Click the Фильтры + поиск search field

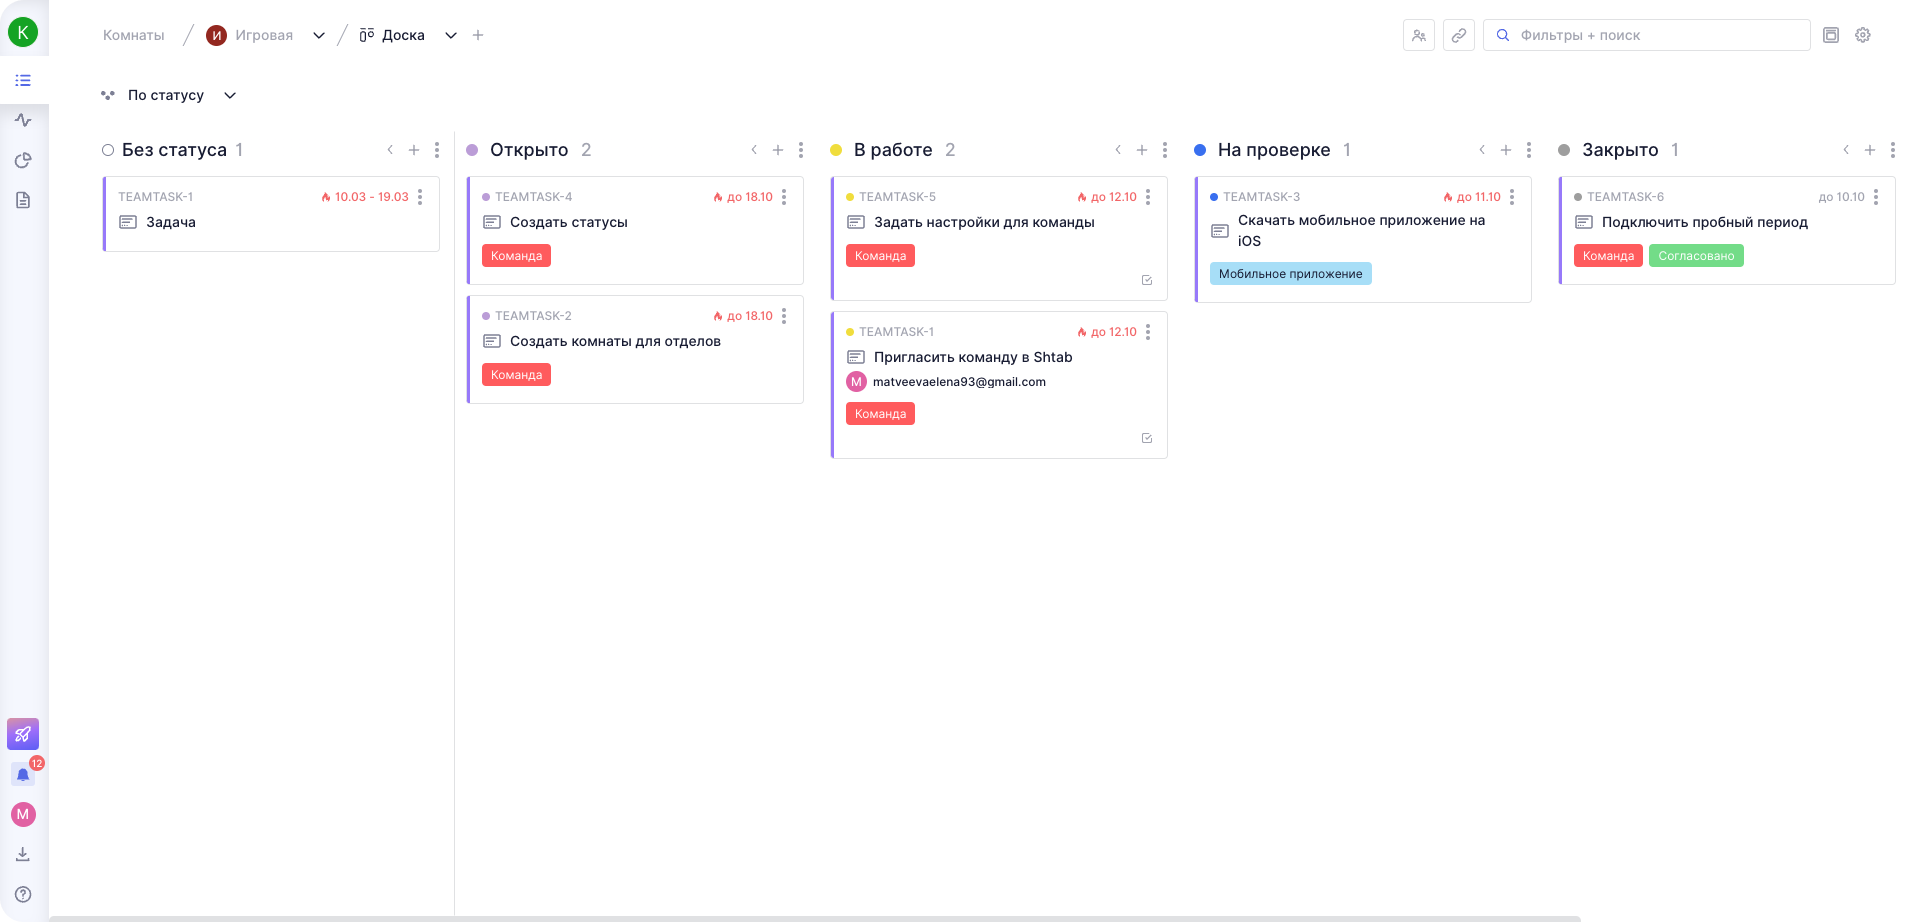pos(1645,35)
